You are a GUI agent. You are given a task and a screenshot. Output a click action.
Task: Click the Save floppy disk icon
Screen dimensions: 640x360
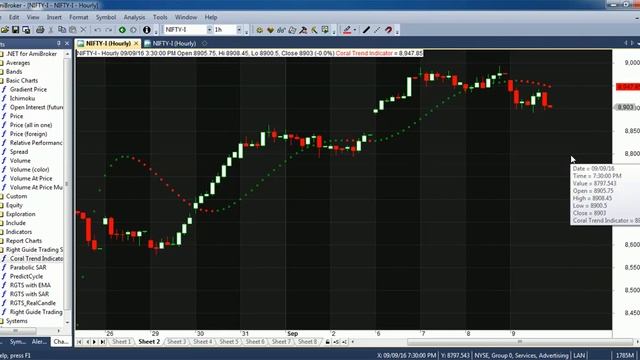(16, 30)
